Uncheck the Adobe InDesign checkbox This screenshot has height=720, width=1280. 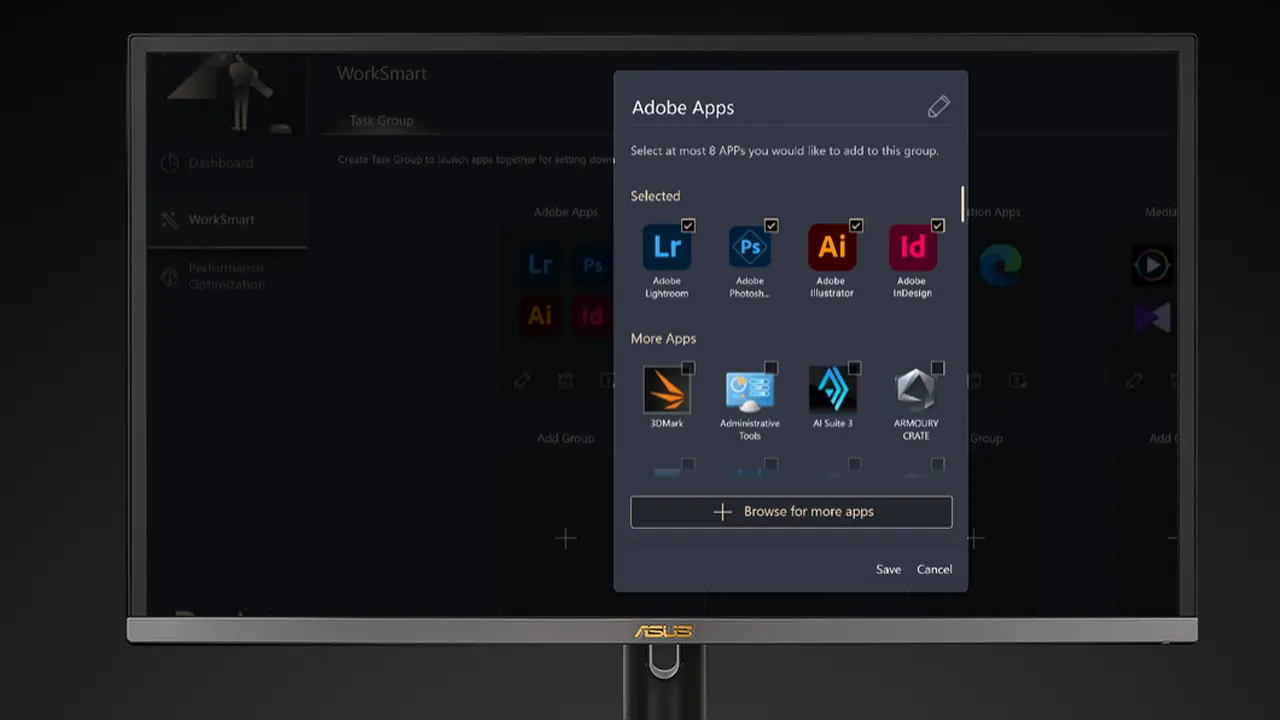coord(937,226)
